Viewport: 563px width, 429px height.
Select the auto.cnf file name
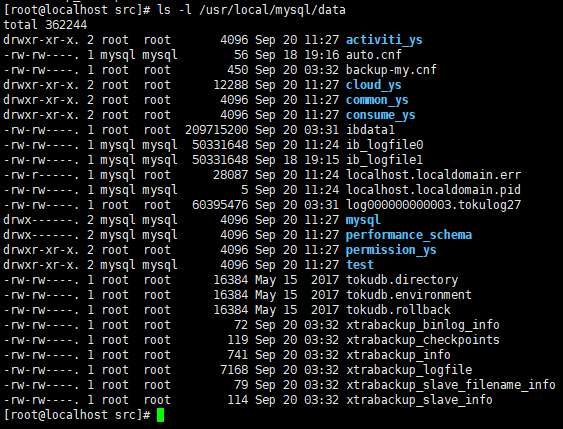click(373, 55)
